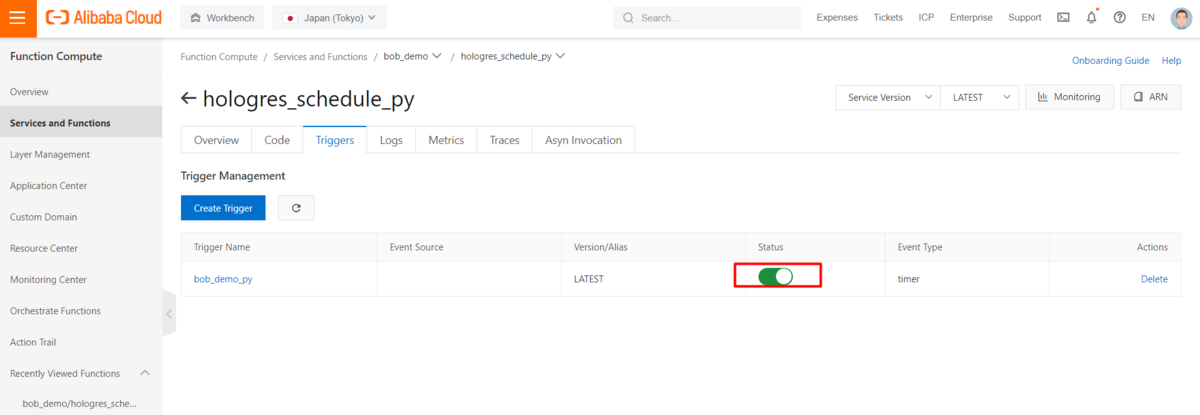Toggle the bob_demo_py trigger status switch
1200x415 pixels.
tap(776, 277)
